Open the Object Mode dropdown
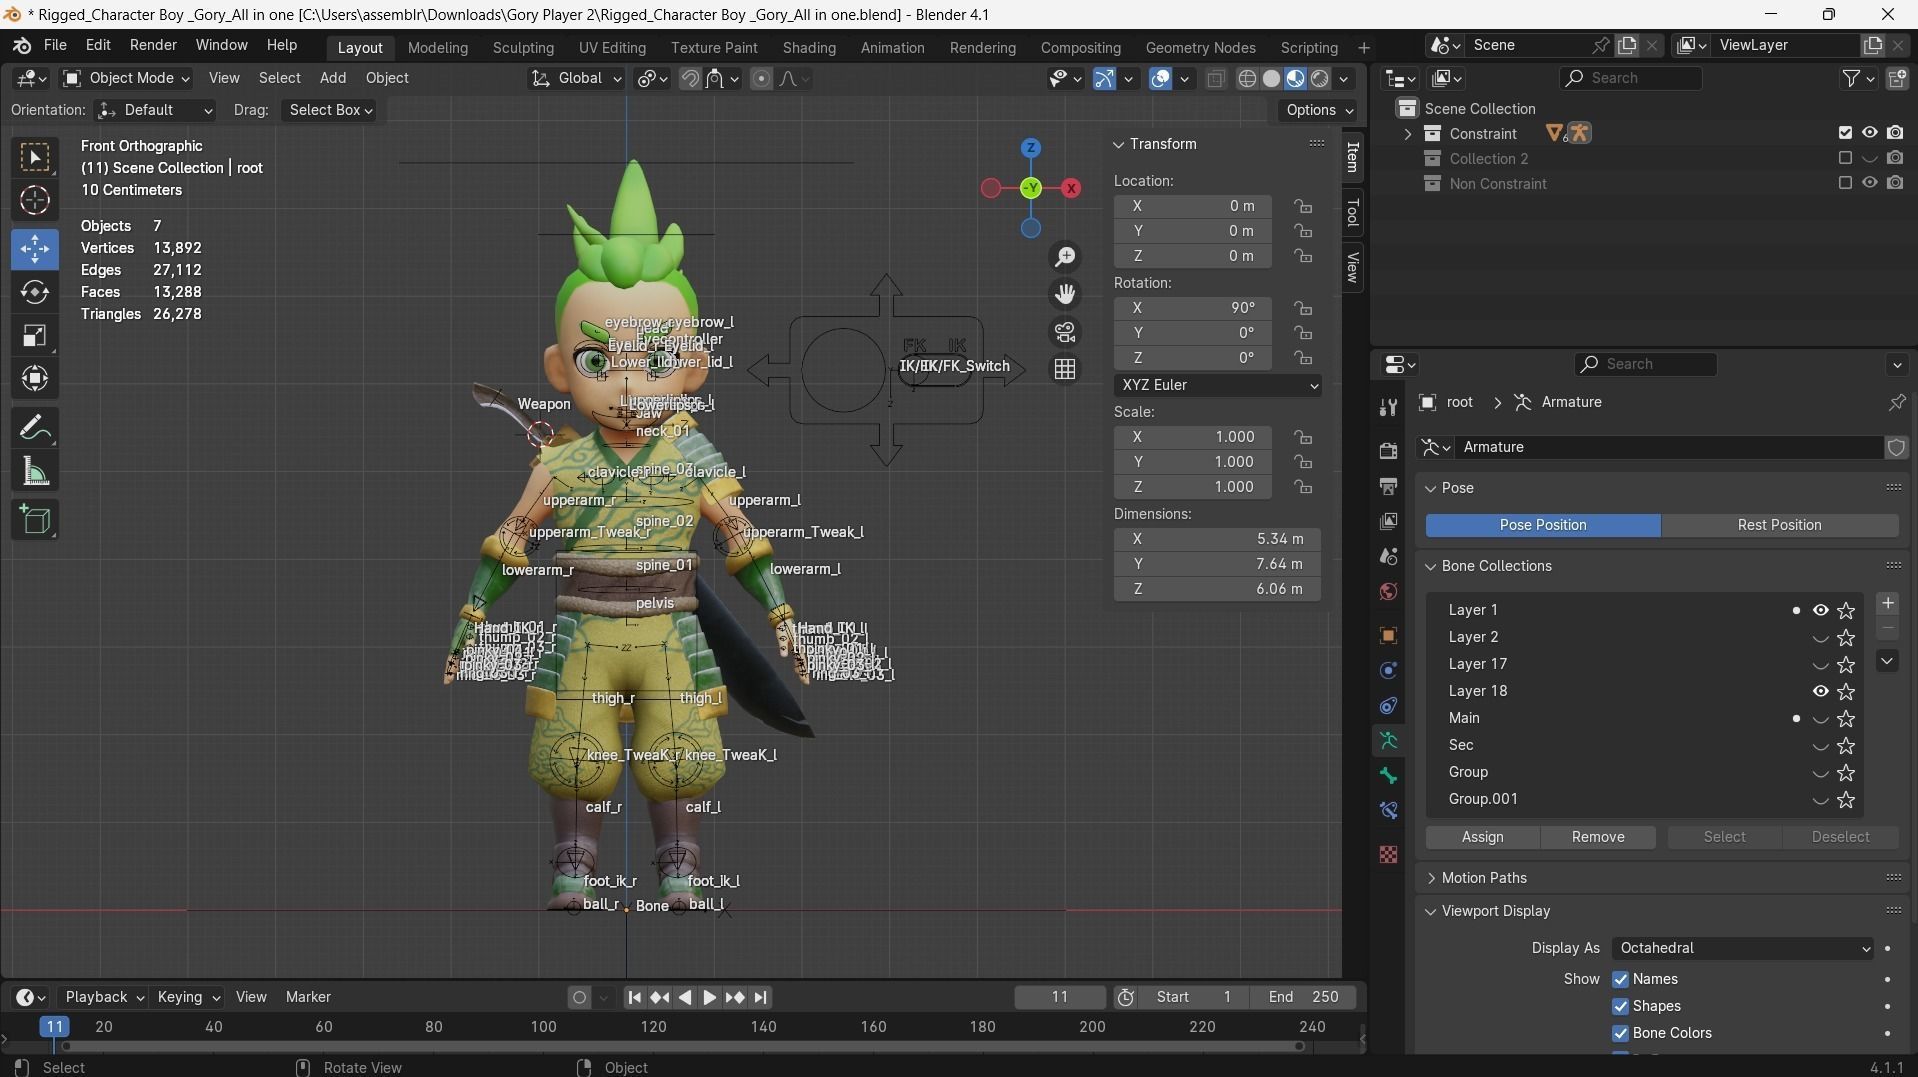The image size is (1918, 1077). pyautogui.click(x=126, y=78)
